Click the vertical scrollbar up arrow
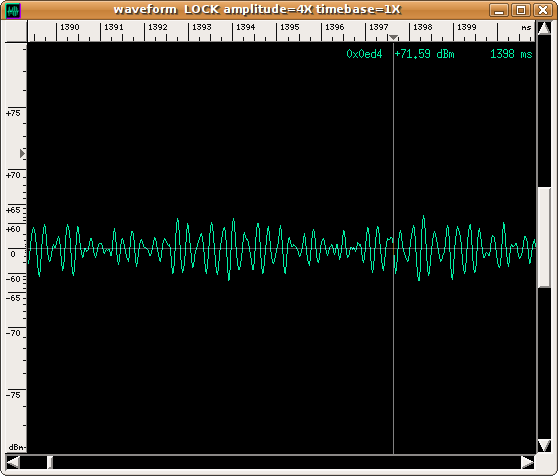558x476 pixels. point(544,28)
